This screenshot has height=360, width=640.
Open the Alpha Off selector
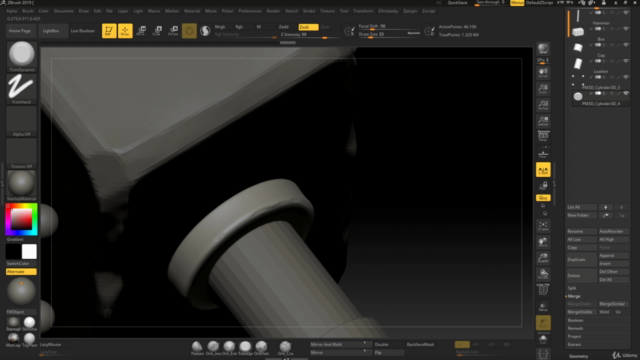[21, 121]
